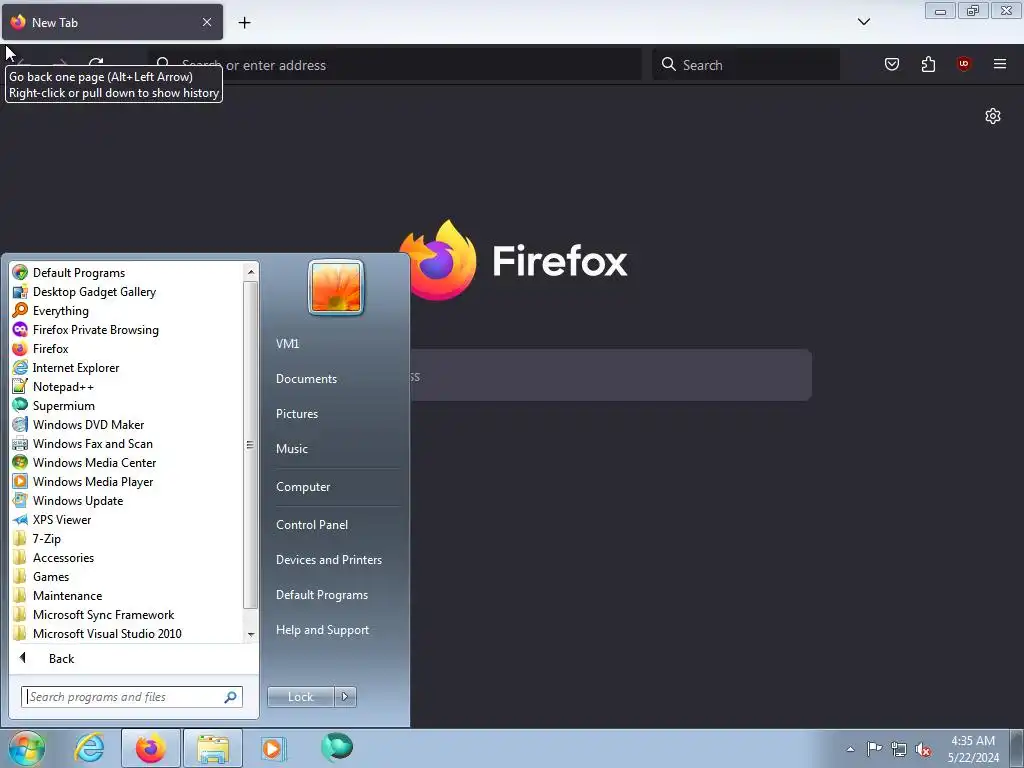Click the user account picture
1024x768 pixels.
pos(336,287)
